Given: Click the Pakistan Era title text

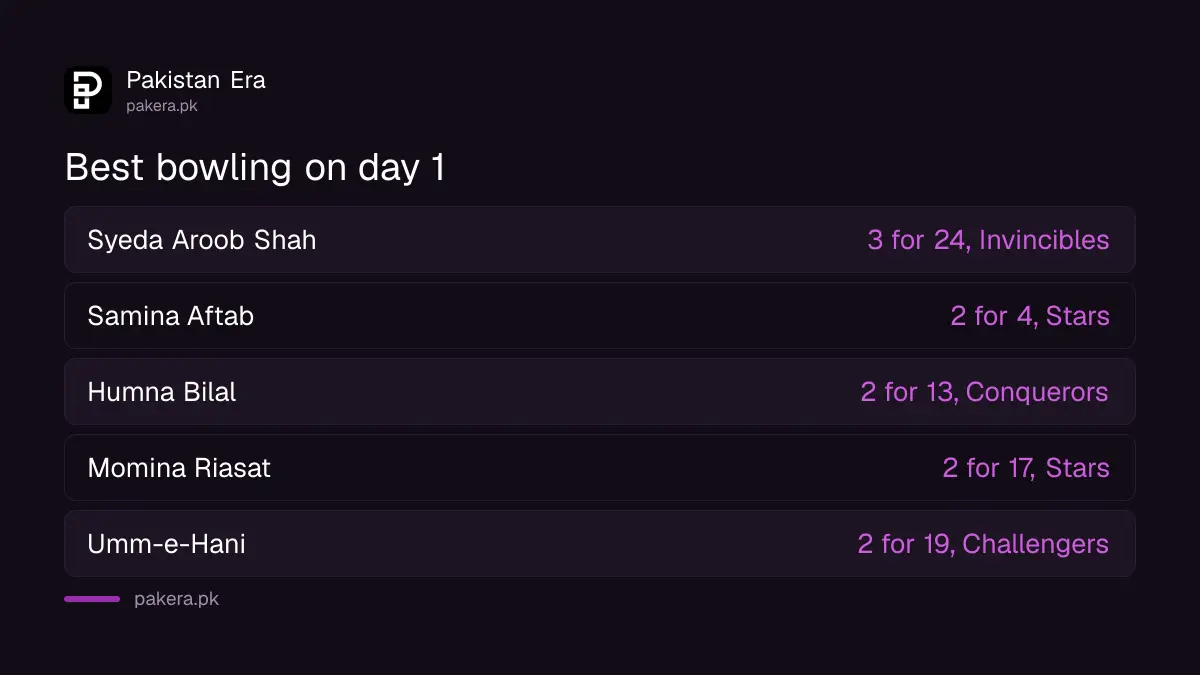Looking at the screenshot, I should [x=196, y=80].
